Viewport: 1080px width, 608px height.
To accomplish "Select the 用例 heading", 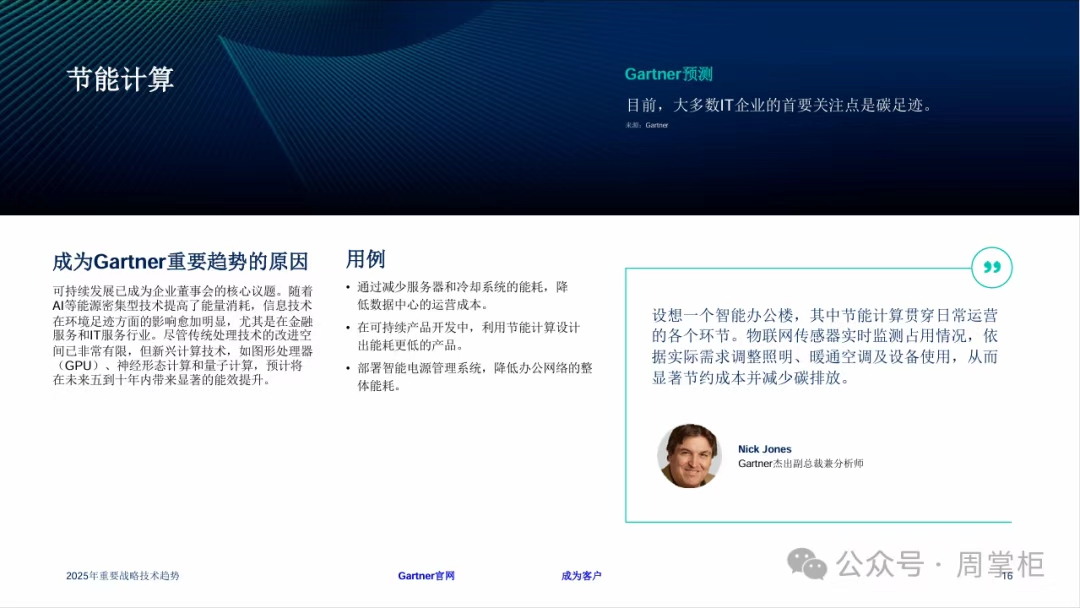I will coord(365,259).
